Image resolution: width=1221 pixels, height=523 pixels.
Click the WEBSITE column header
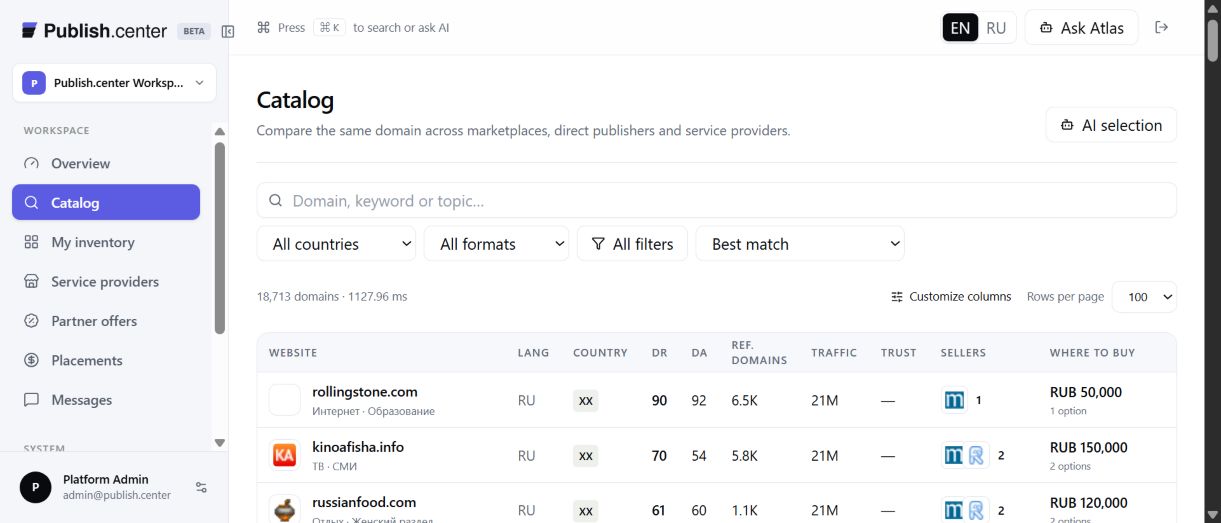293,353
